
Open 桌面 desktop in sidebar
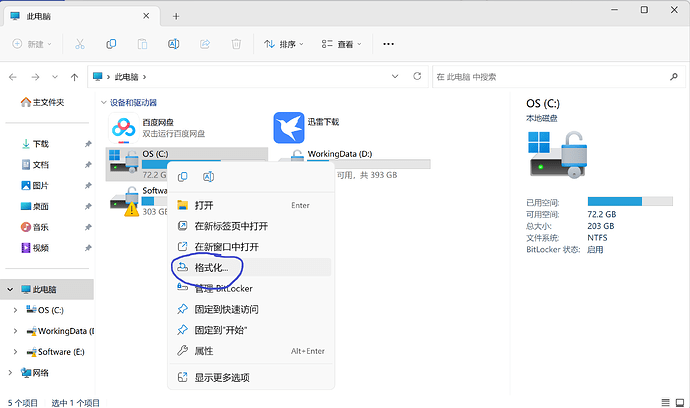point(35,206)
